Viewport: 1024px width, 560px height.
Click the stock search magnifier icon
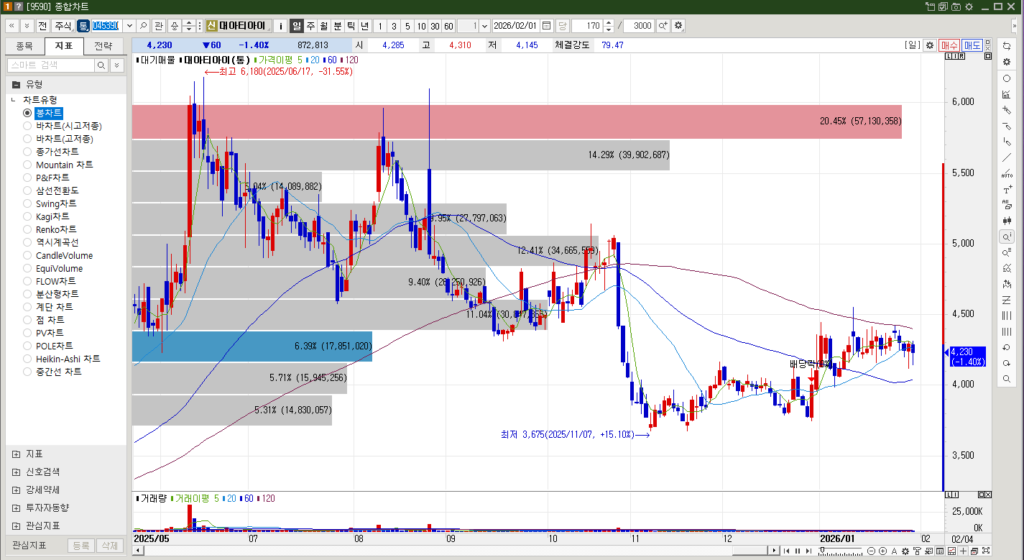[144, 25]
